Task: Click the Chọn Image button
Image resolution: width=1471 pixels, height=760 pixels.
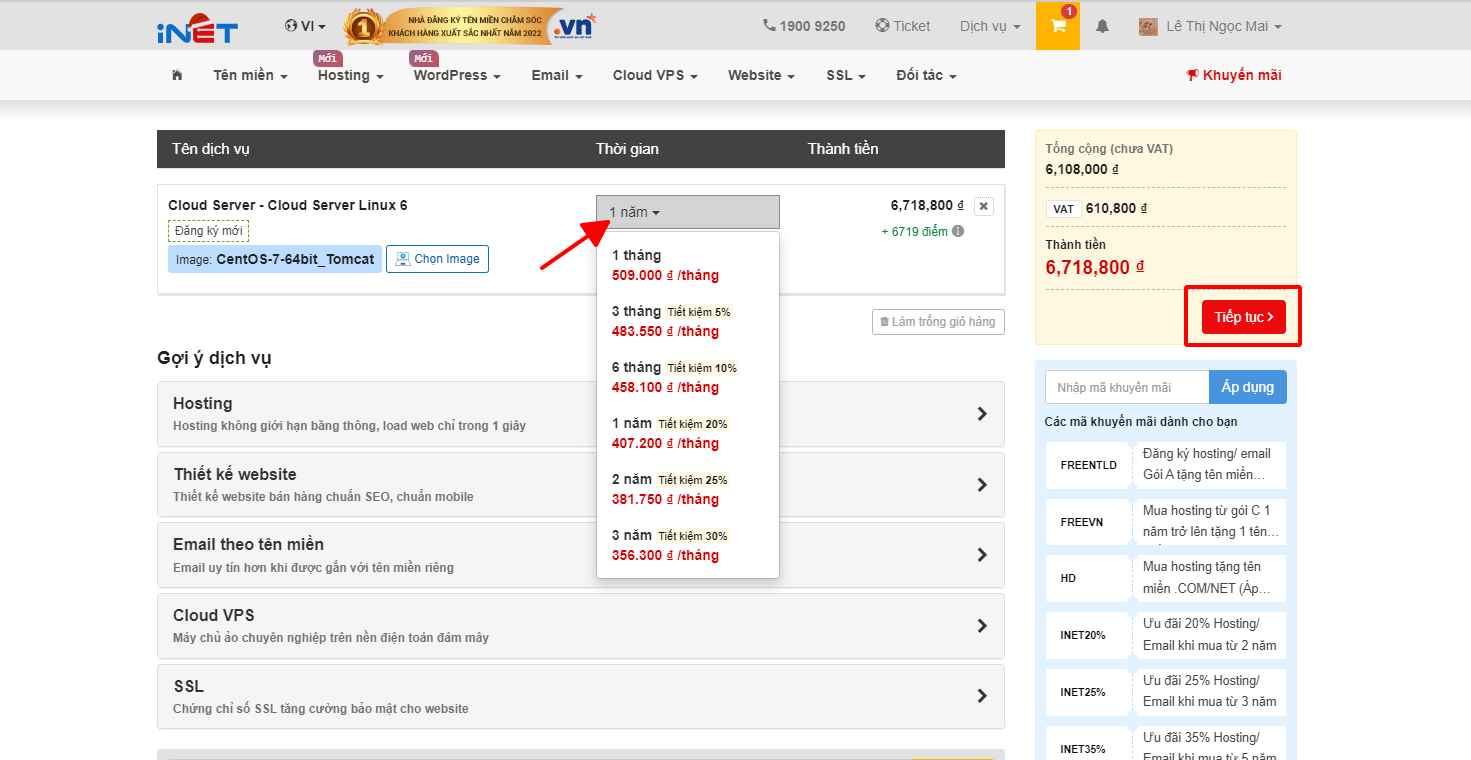Action: 438,259
